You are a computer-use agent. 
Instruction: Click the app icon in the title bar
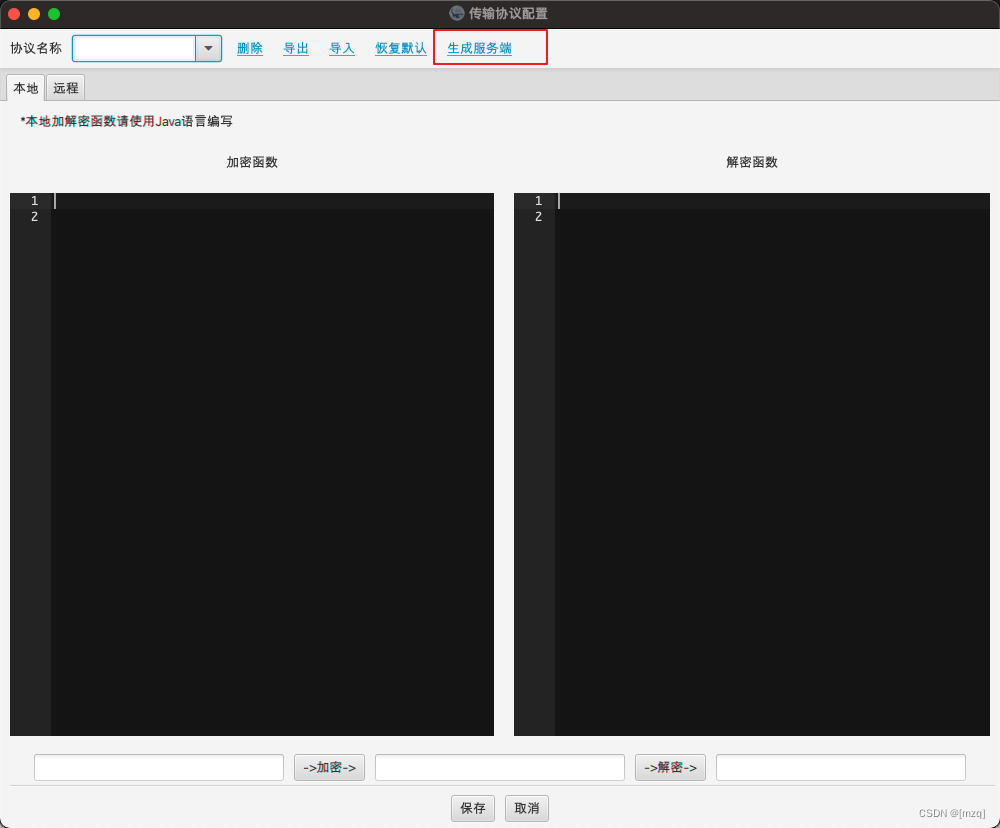[455, 13]
